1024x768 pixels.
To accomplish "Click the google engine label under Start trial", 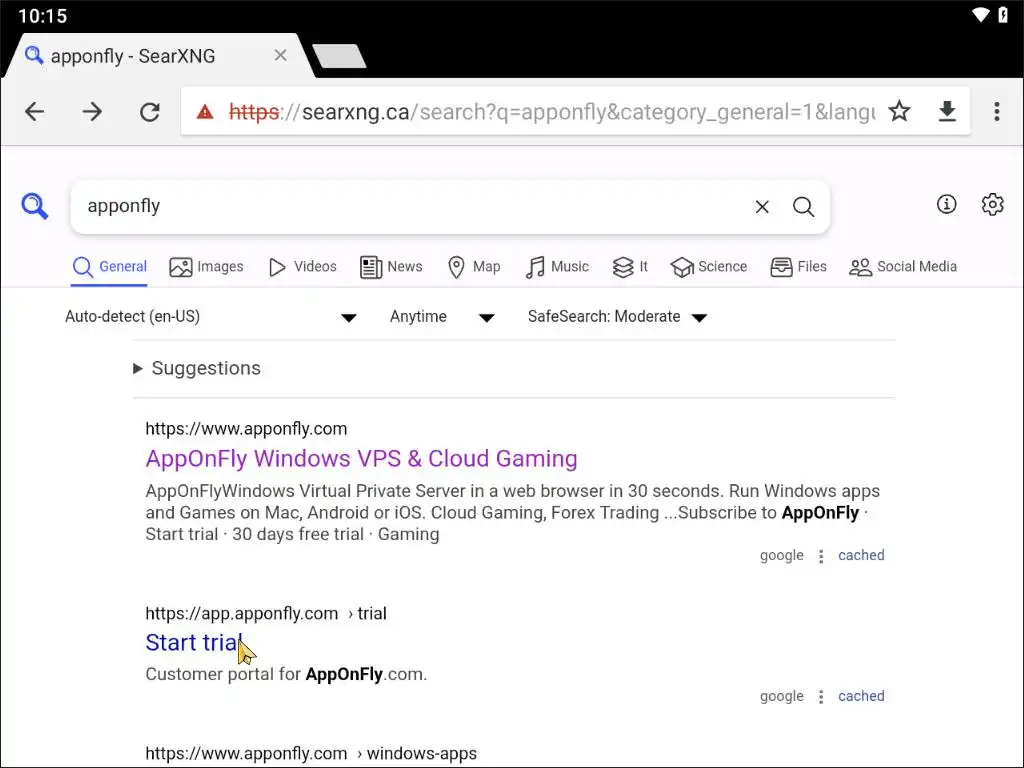I will (782, 696).
